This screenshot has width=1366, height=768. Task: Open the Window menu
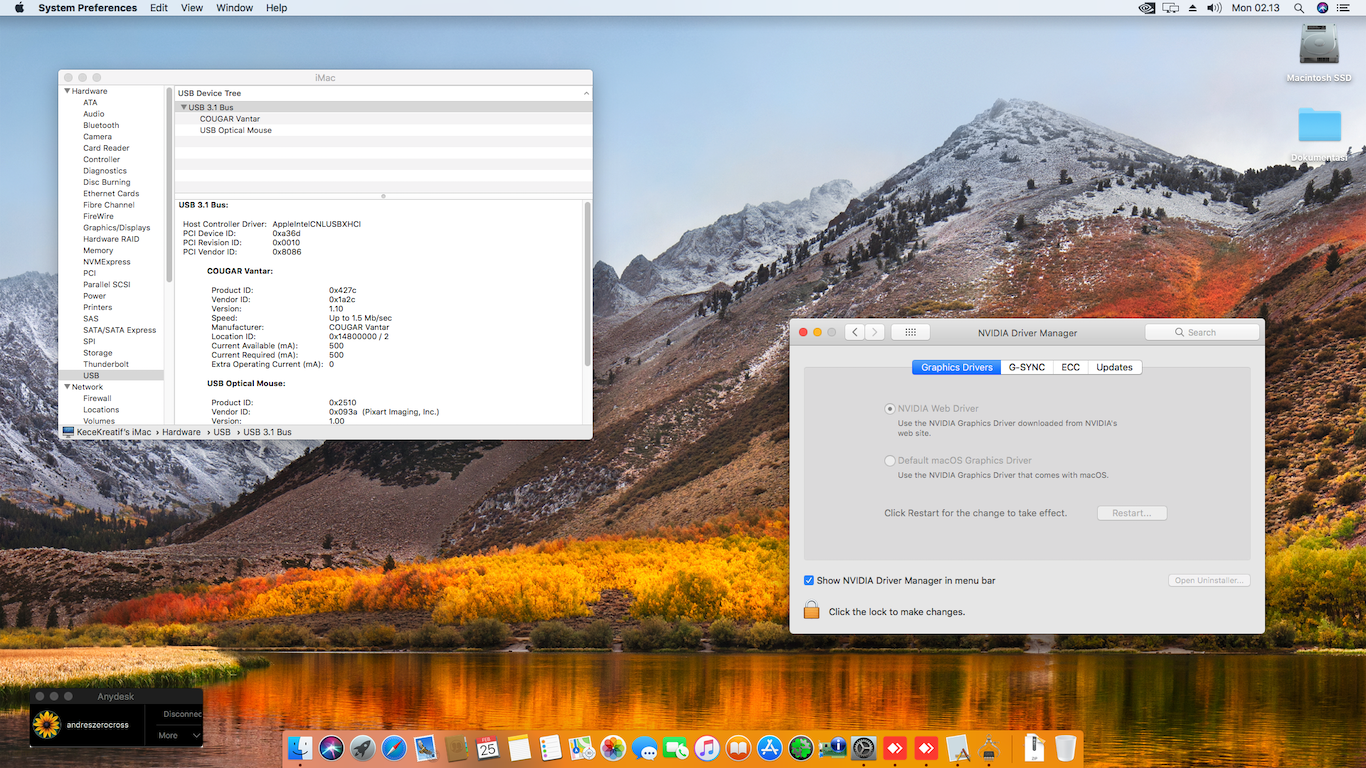point(235,8)
